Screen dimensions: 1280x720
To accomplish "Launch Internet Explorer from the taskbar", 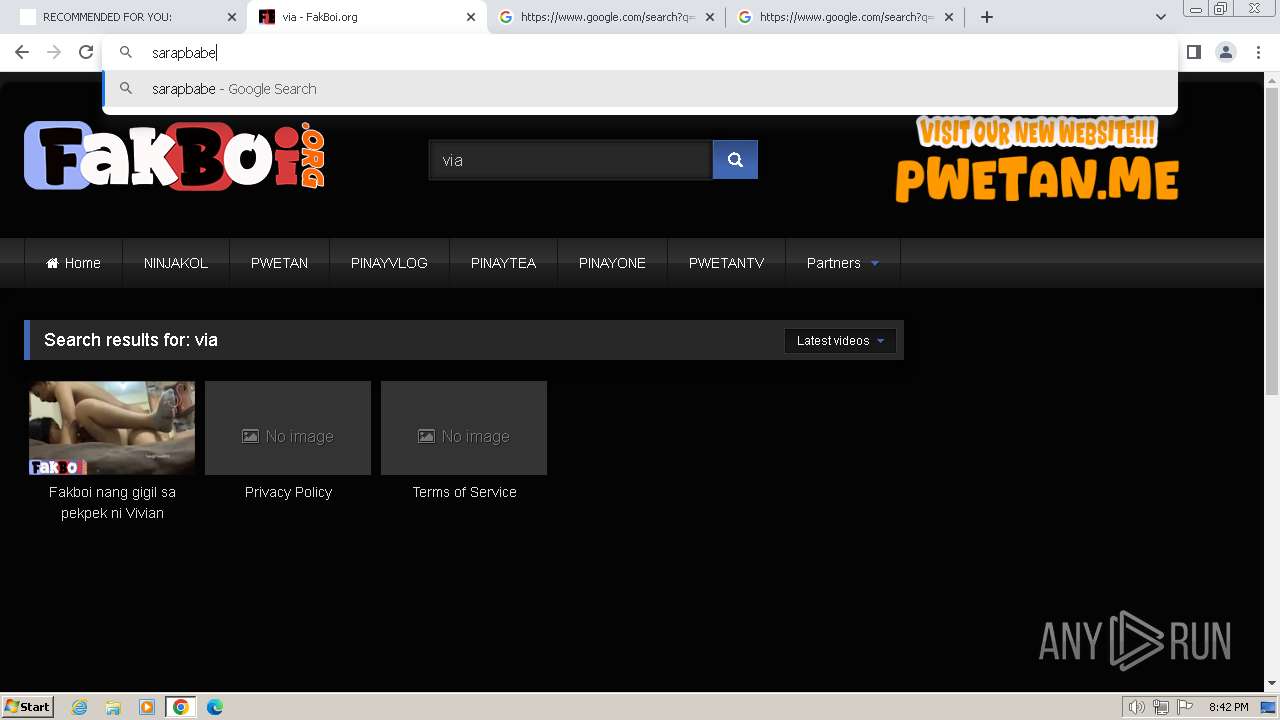I will pyautogui.click(x=80, y=707).
